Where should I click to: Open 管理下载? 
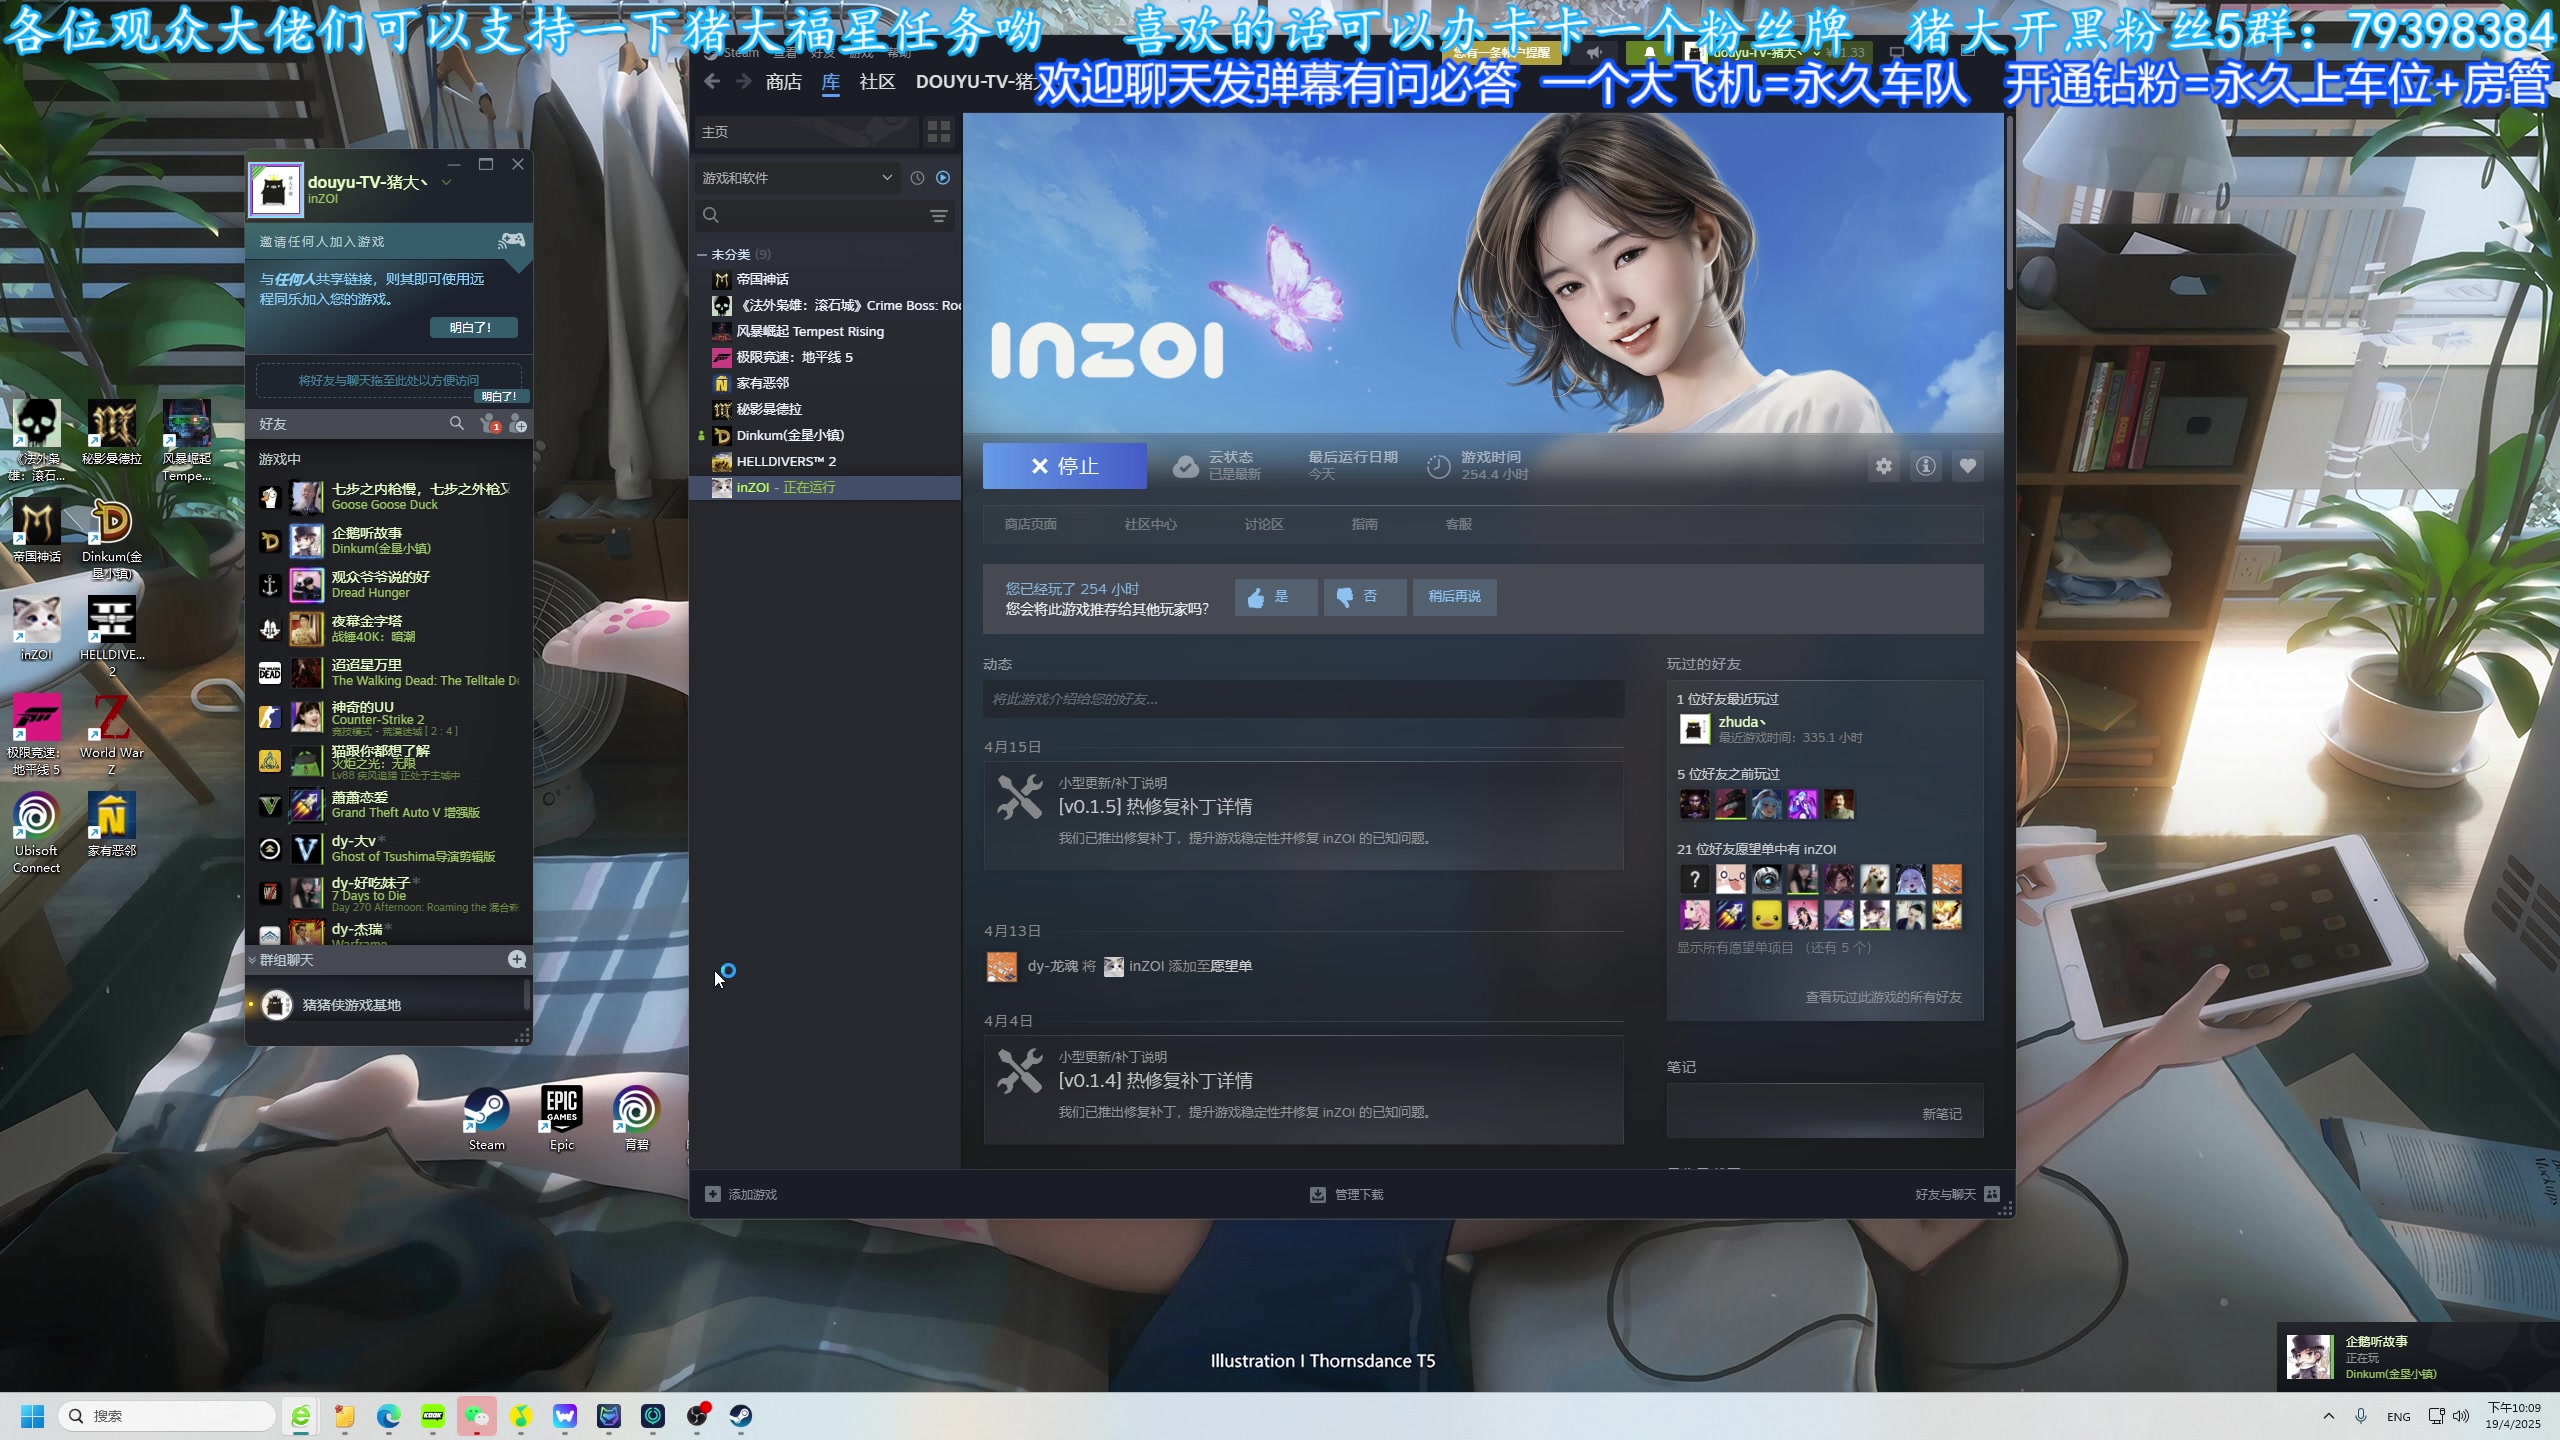click(x=1347, y=1195)
